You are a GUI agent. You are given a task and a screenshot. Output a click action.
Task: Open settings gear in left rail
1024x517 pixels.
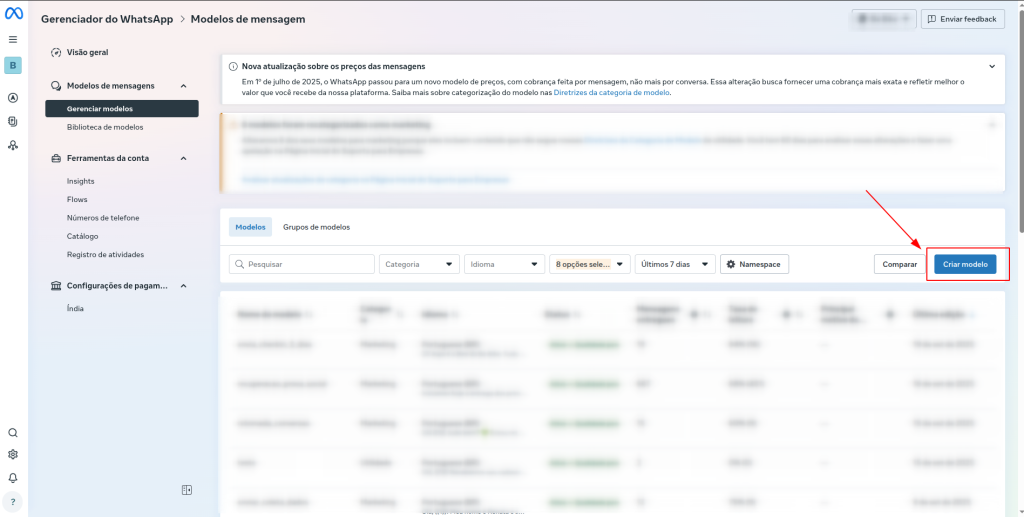(x=13, y=454)
